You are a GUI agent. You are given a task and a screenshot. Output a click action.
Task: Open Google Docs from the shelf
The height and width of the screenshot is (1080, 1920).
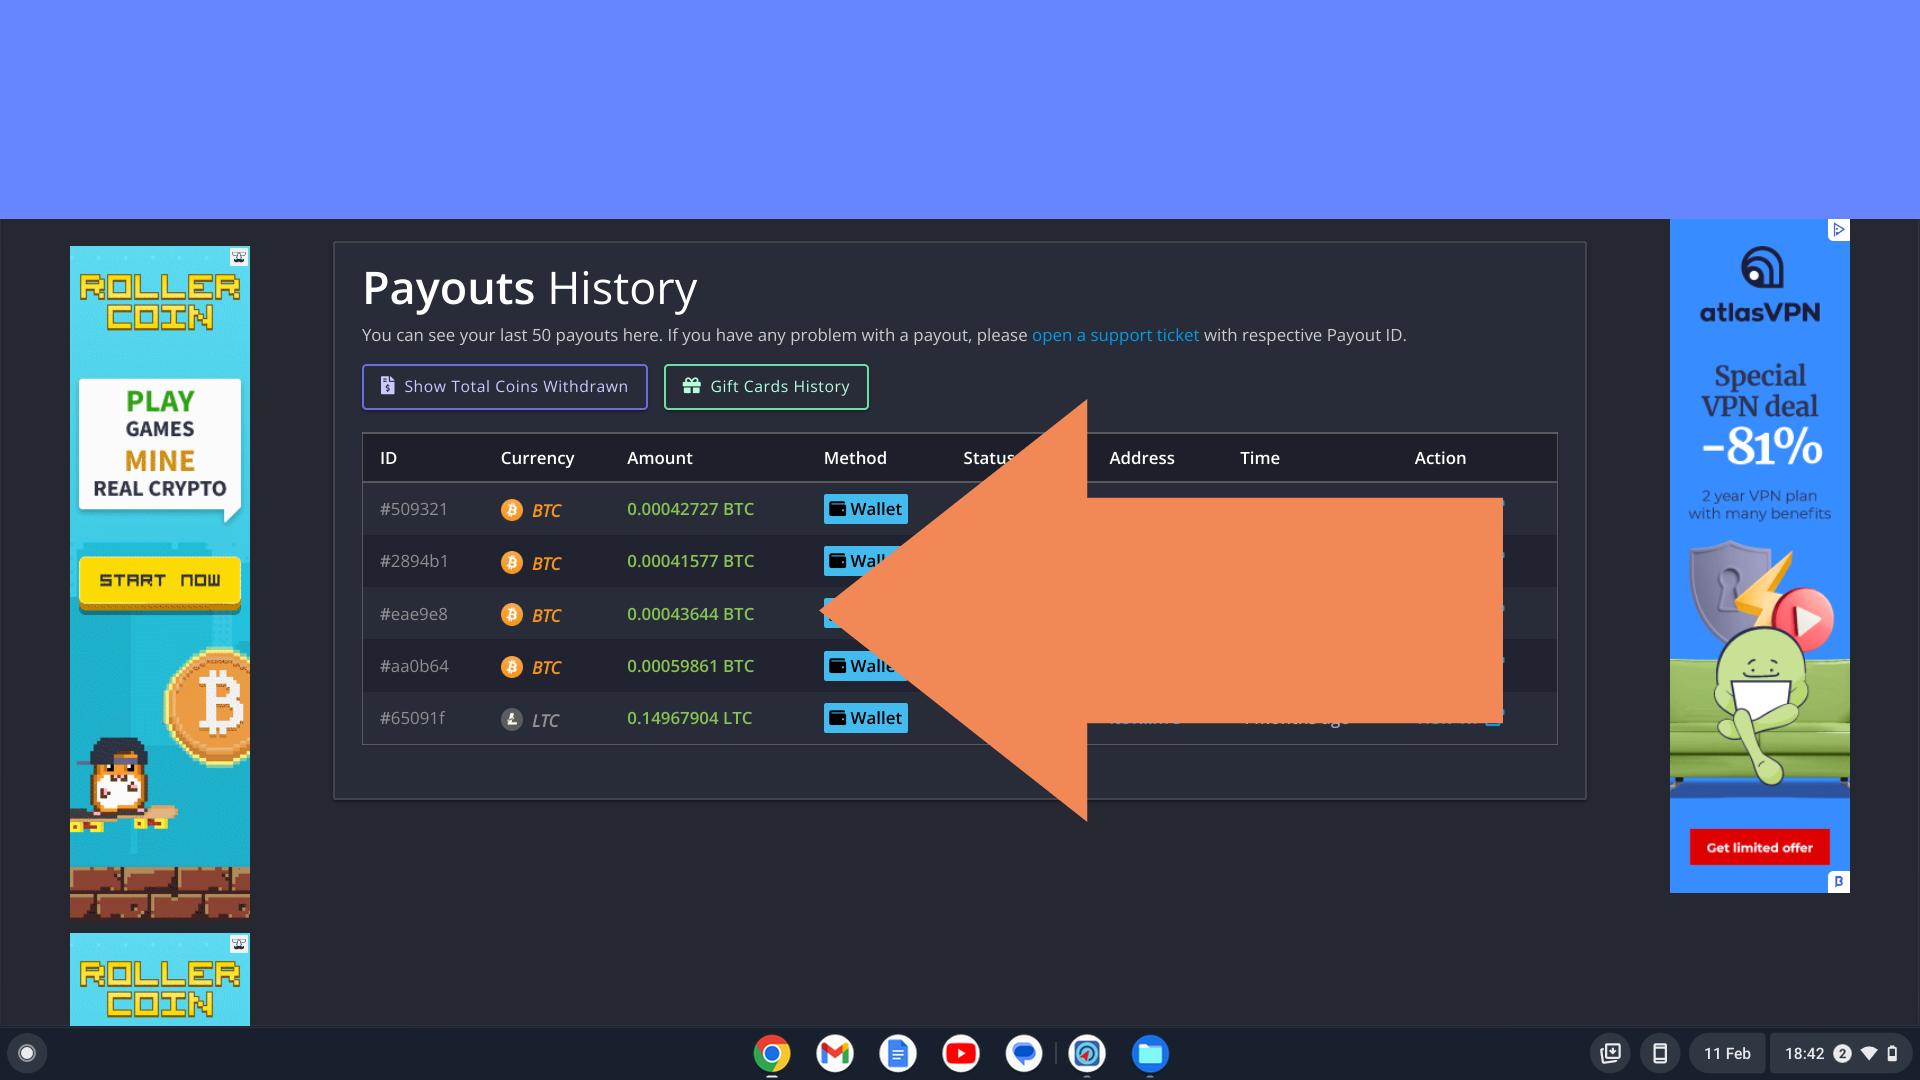[x=898, y=1053]
